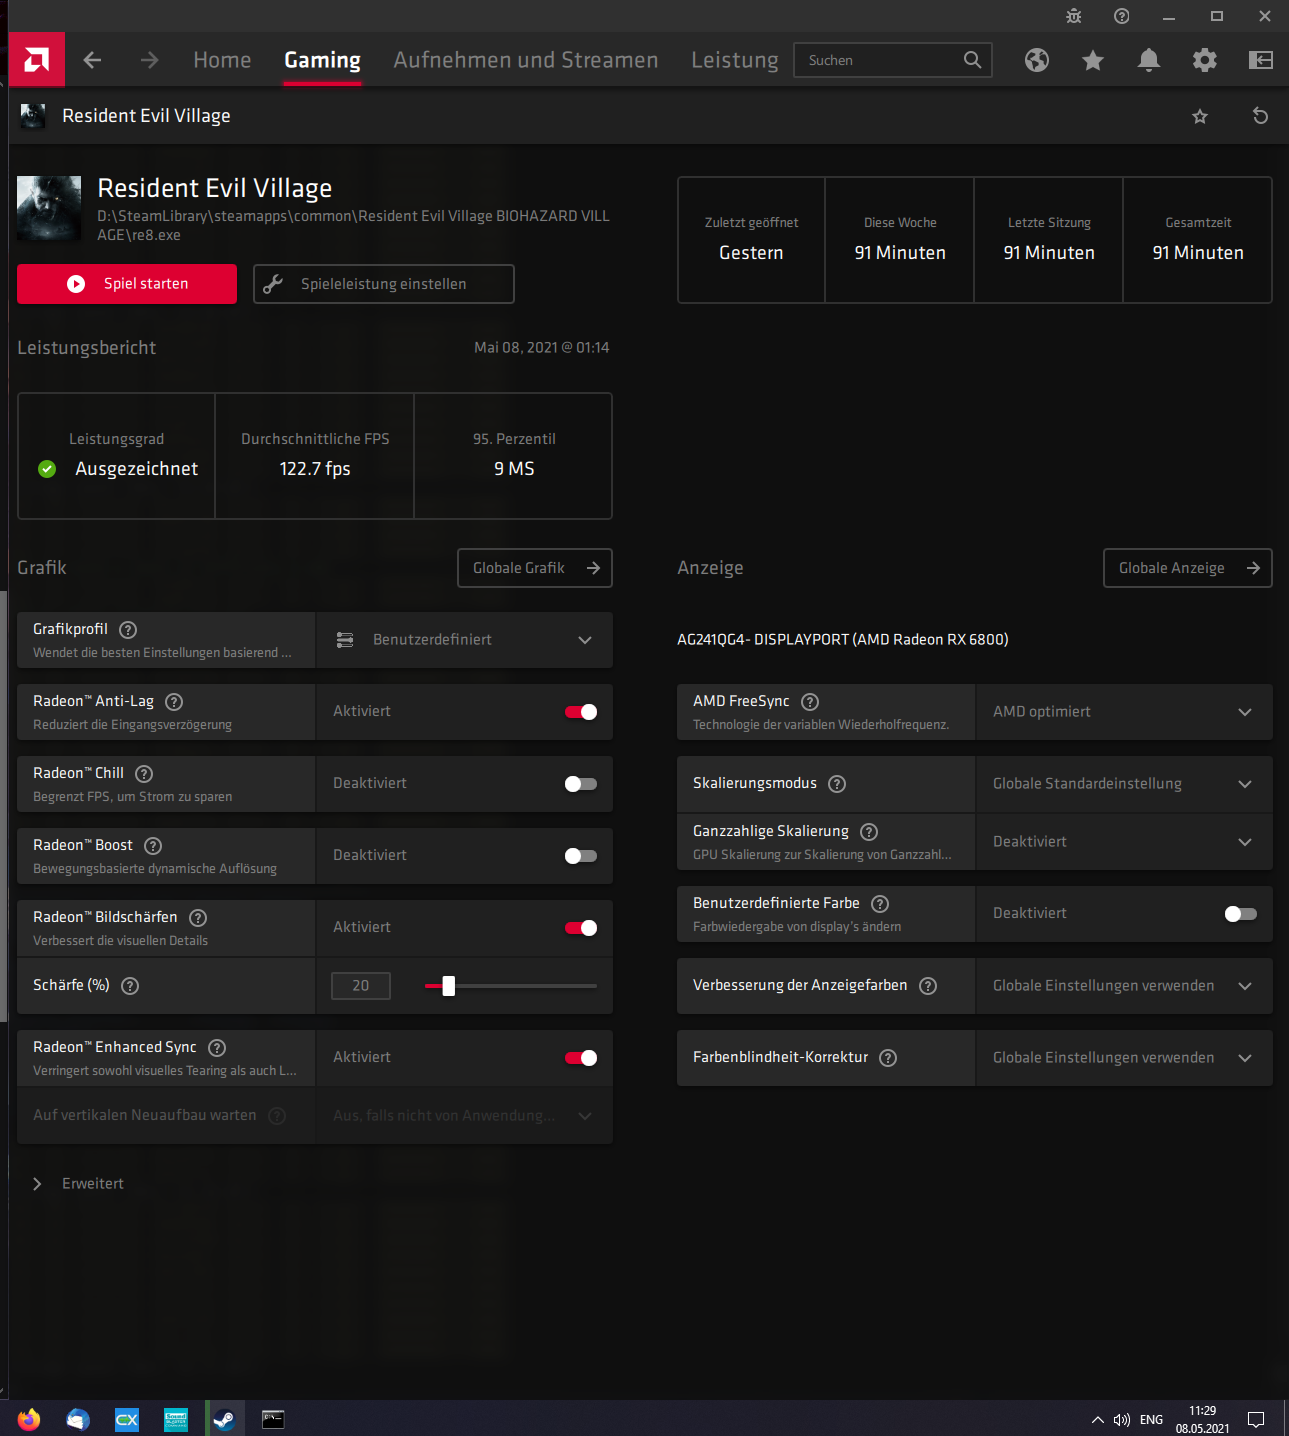Adjust the Schärfe slider handle
Image resolution: width=1289 pixels, height=1436 pixels.
pyautogui.click(x=449, y=986)
